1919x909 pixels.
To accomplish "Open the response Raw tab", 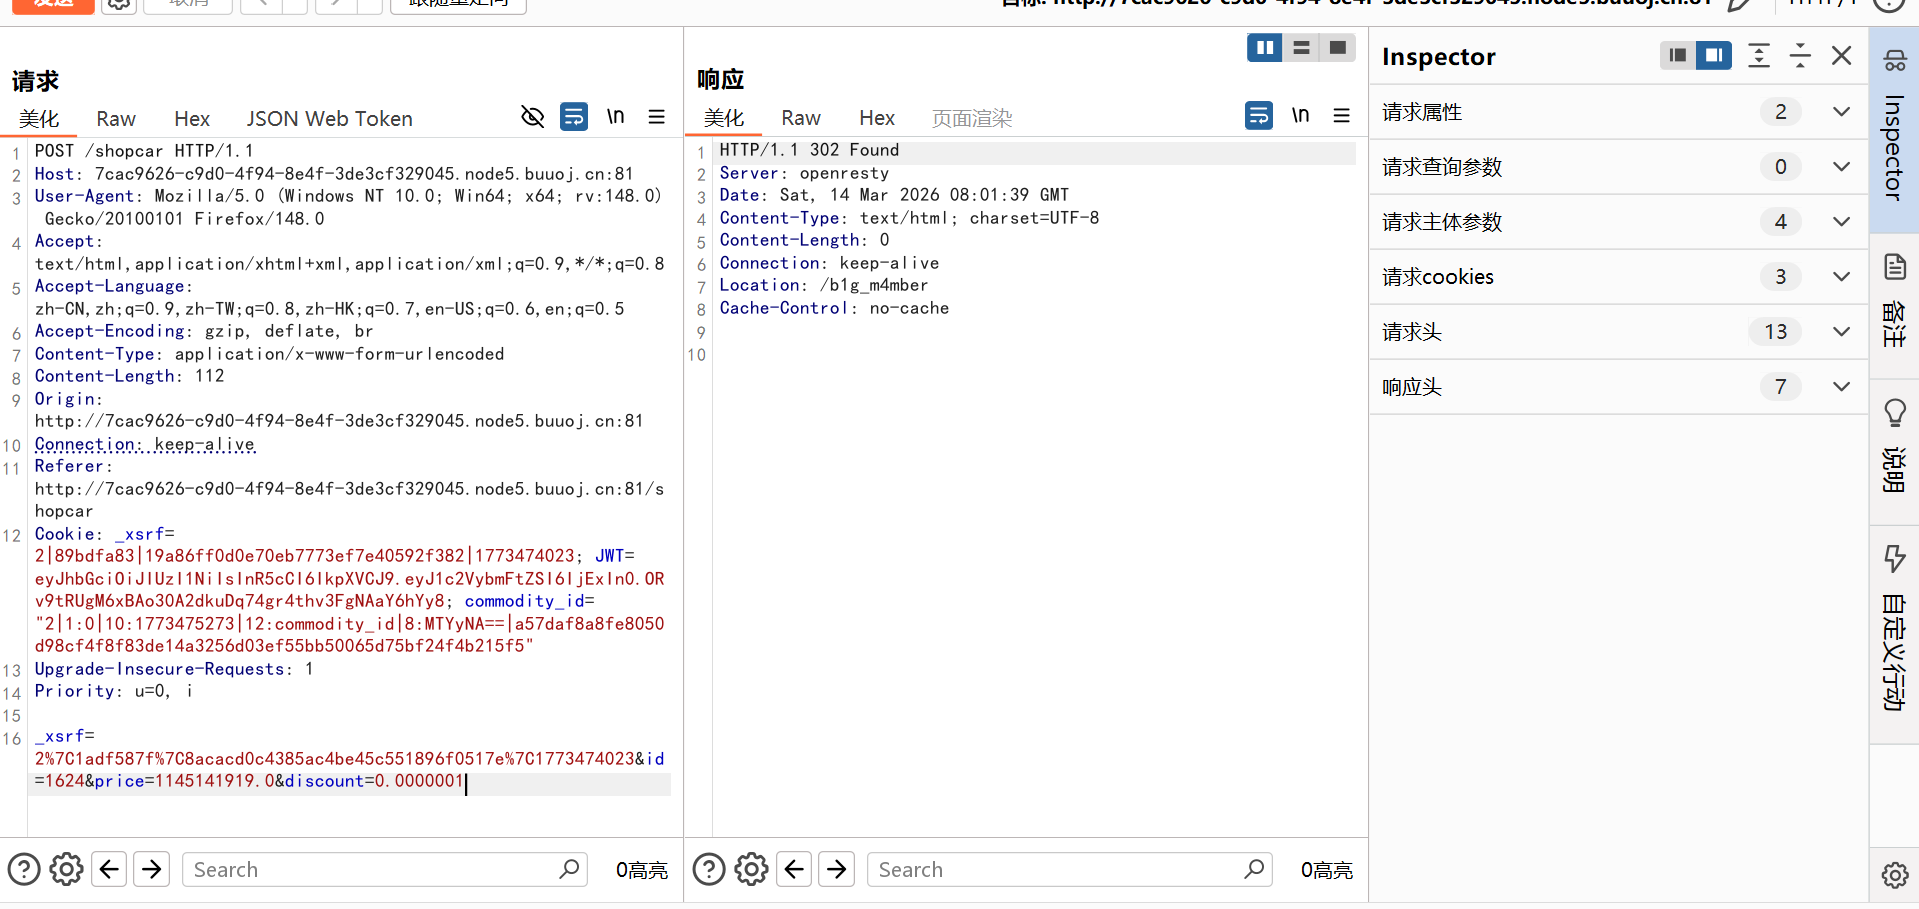I will coord(800,118).
